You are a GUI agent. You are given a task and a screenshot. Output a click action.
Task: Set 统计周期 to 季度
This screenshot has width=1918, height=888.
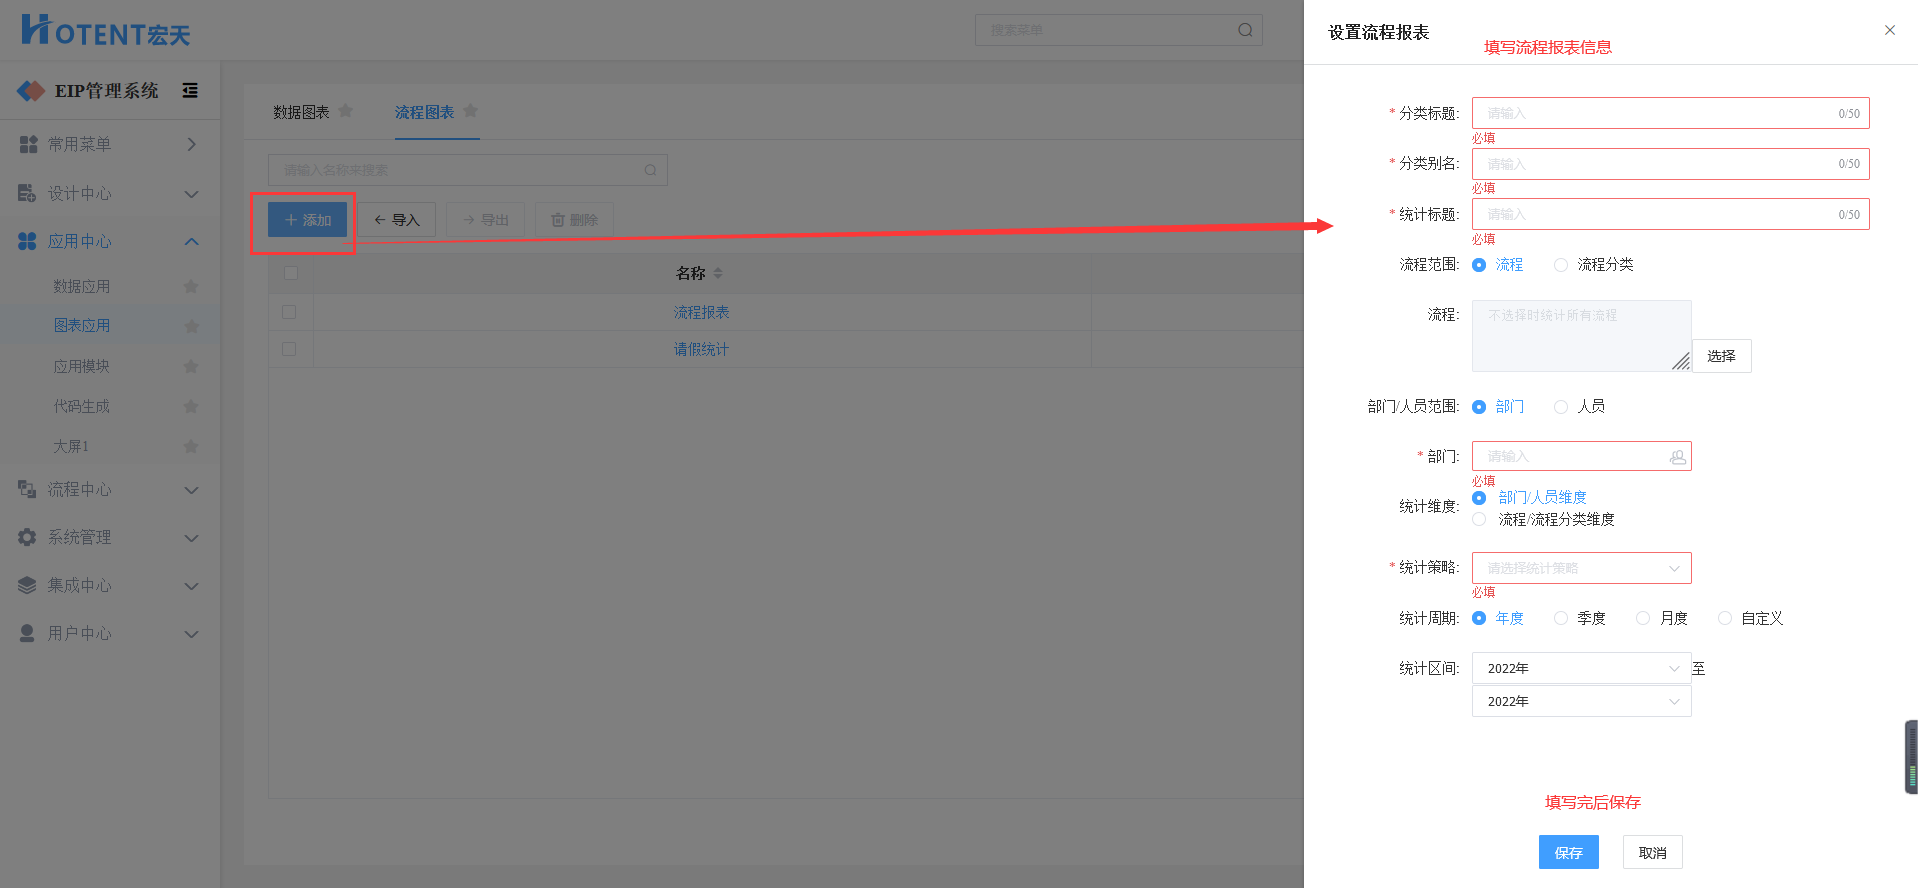pyautogui.click(x=1561, y=619)
